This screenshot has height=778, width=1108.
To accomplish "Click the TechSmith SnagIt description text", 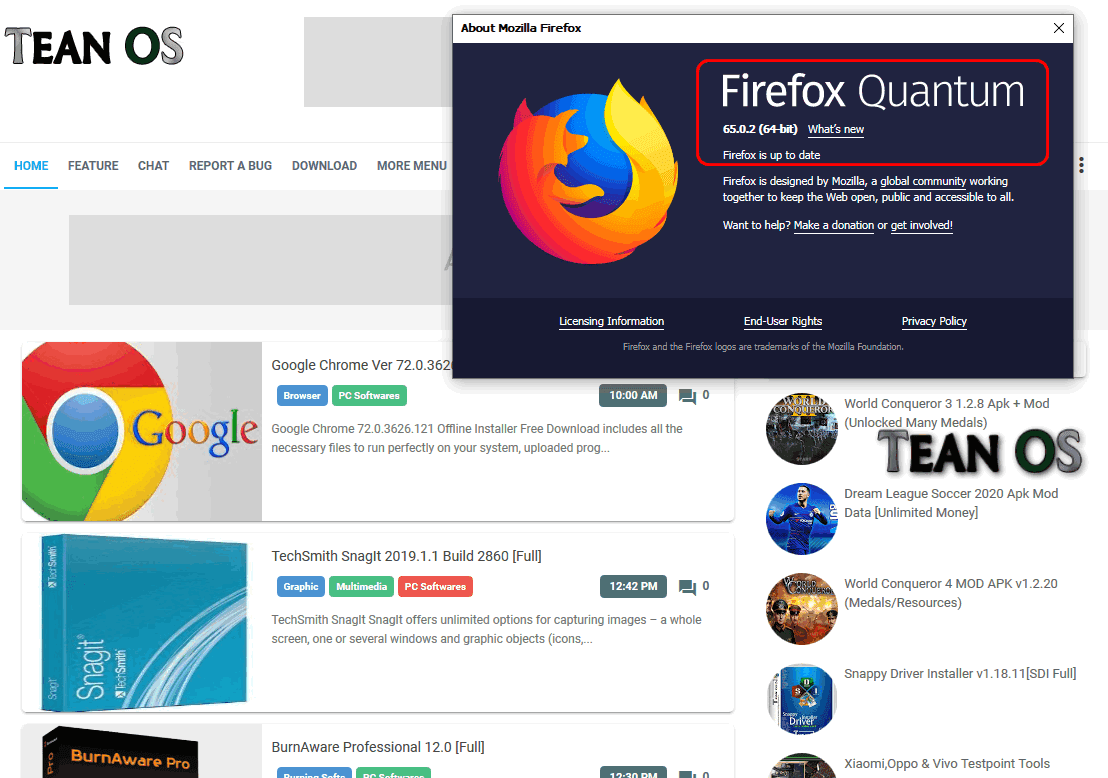I will click(486, 629).
